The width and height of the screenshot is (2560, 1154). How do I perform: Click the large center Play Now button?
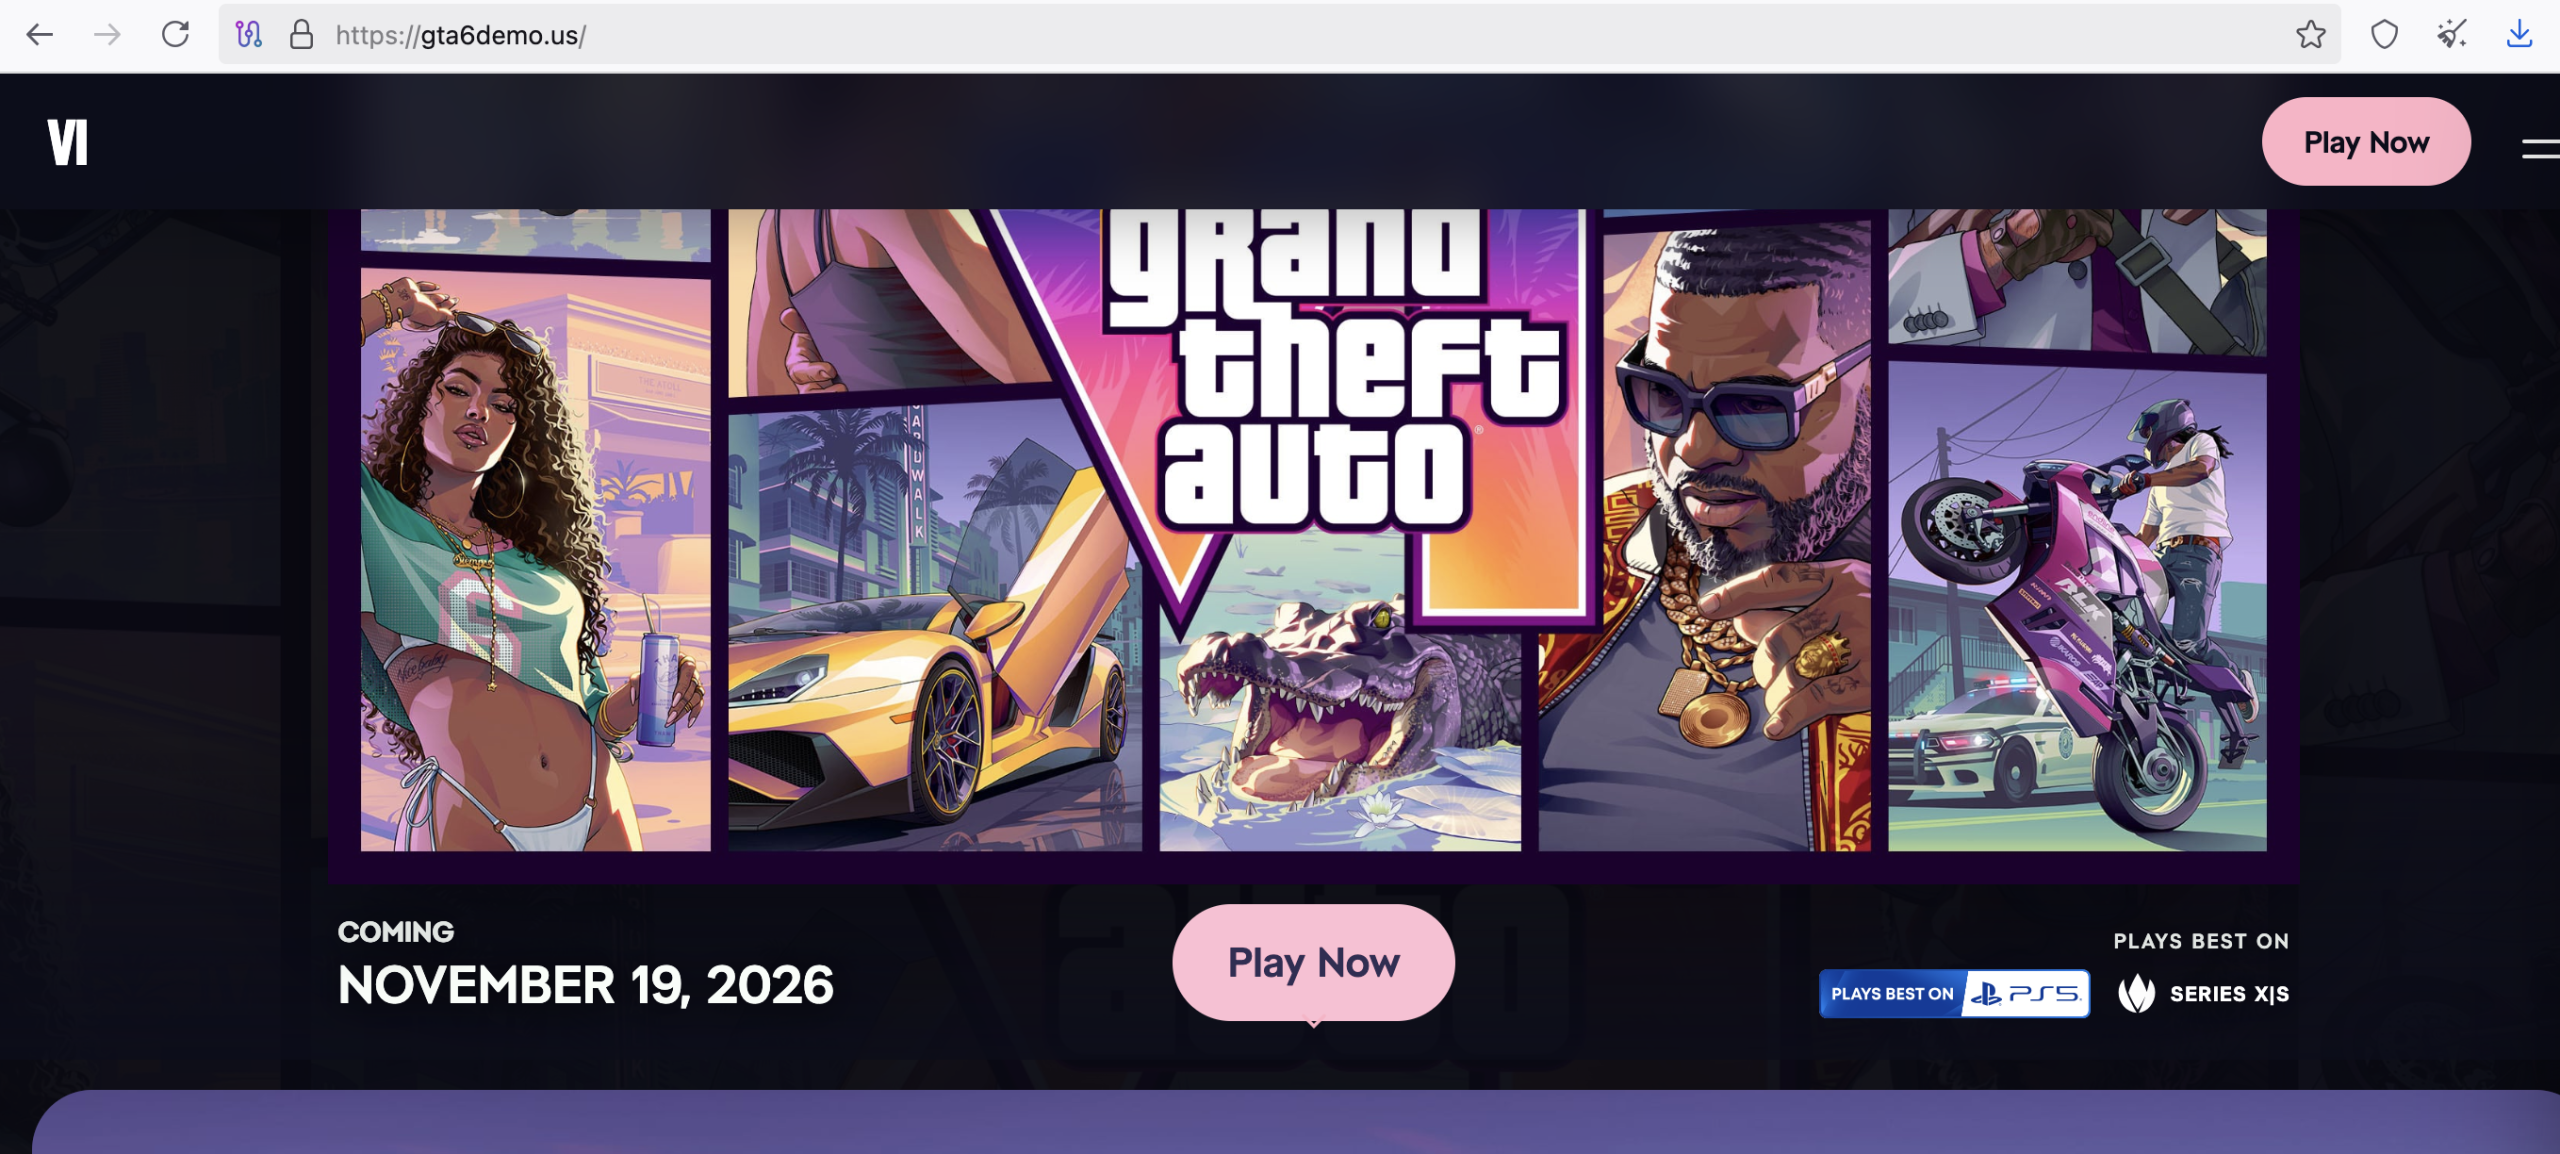(x=1313, y=962)
